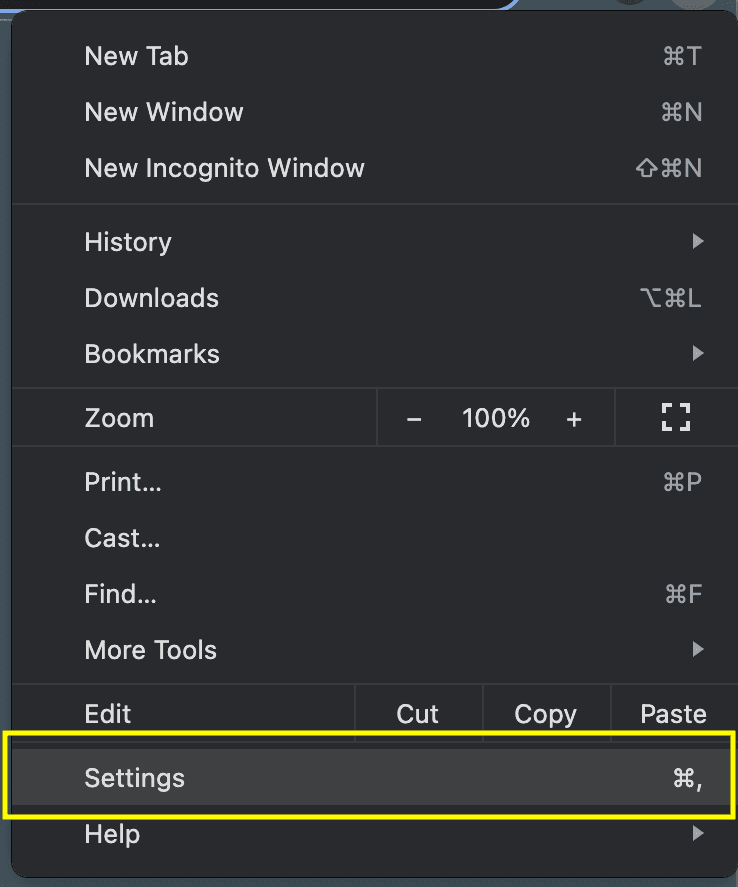Choose the Print... option
Image resolution: width=738 pixels, height=887 pixels.
point(374,482)
